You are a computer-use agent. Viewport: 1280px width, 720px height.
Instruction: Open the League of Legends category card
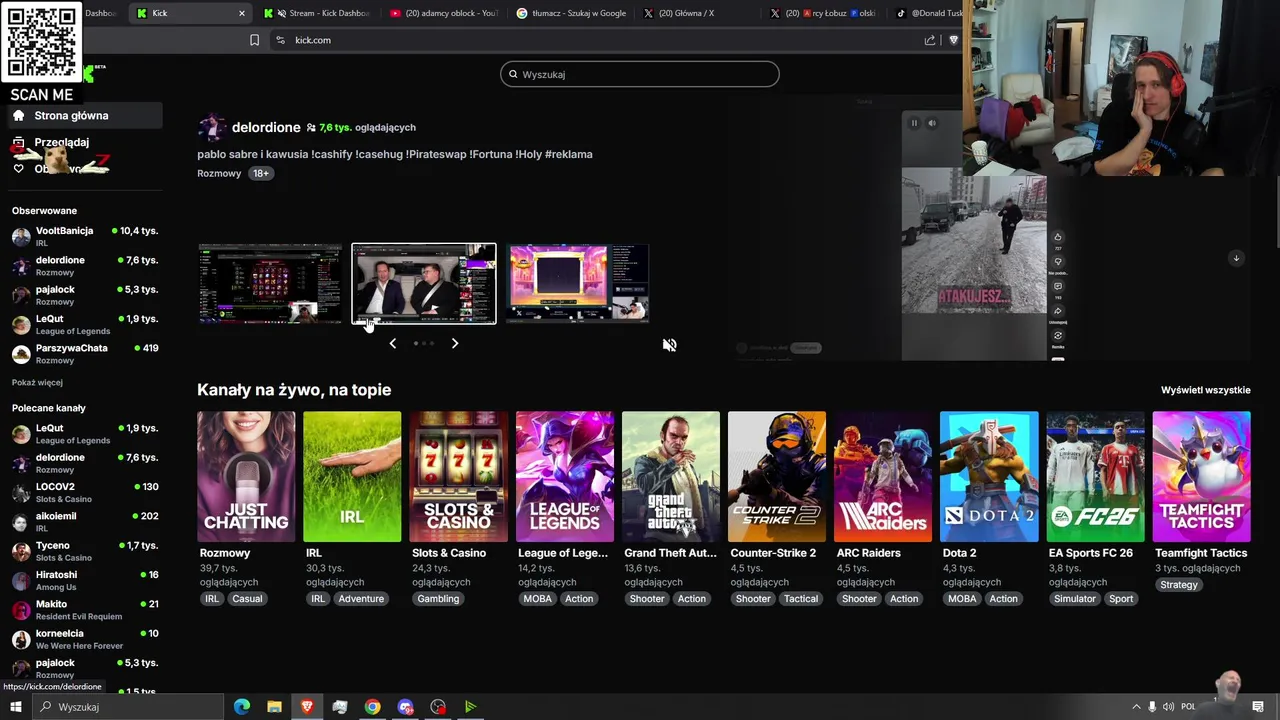[564, 476]
